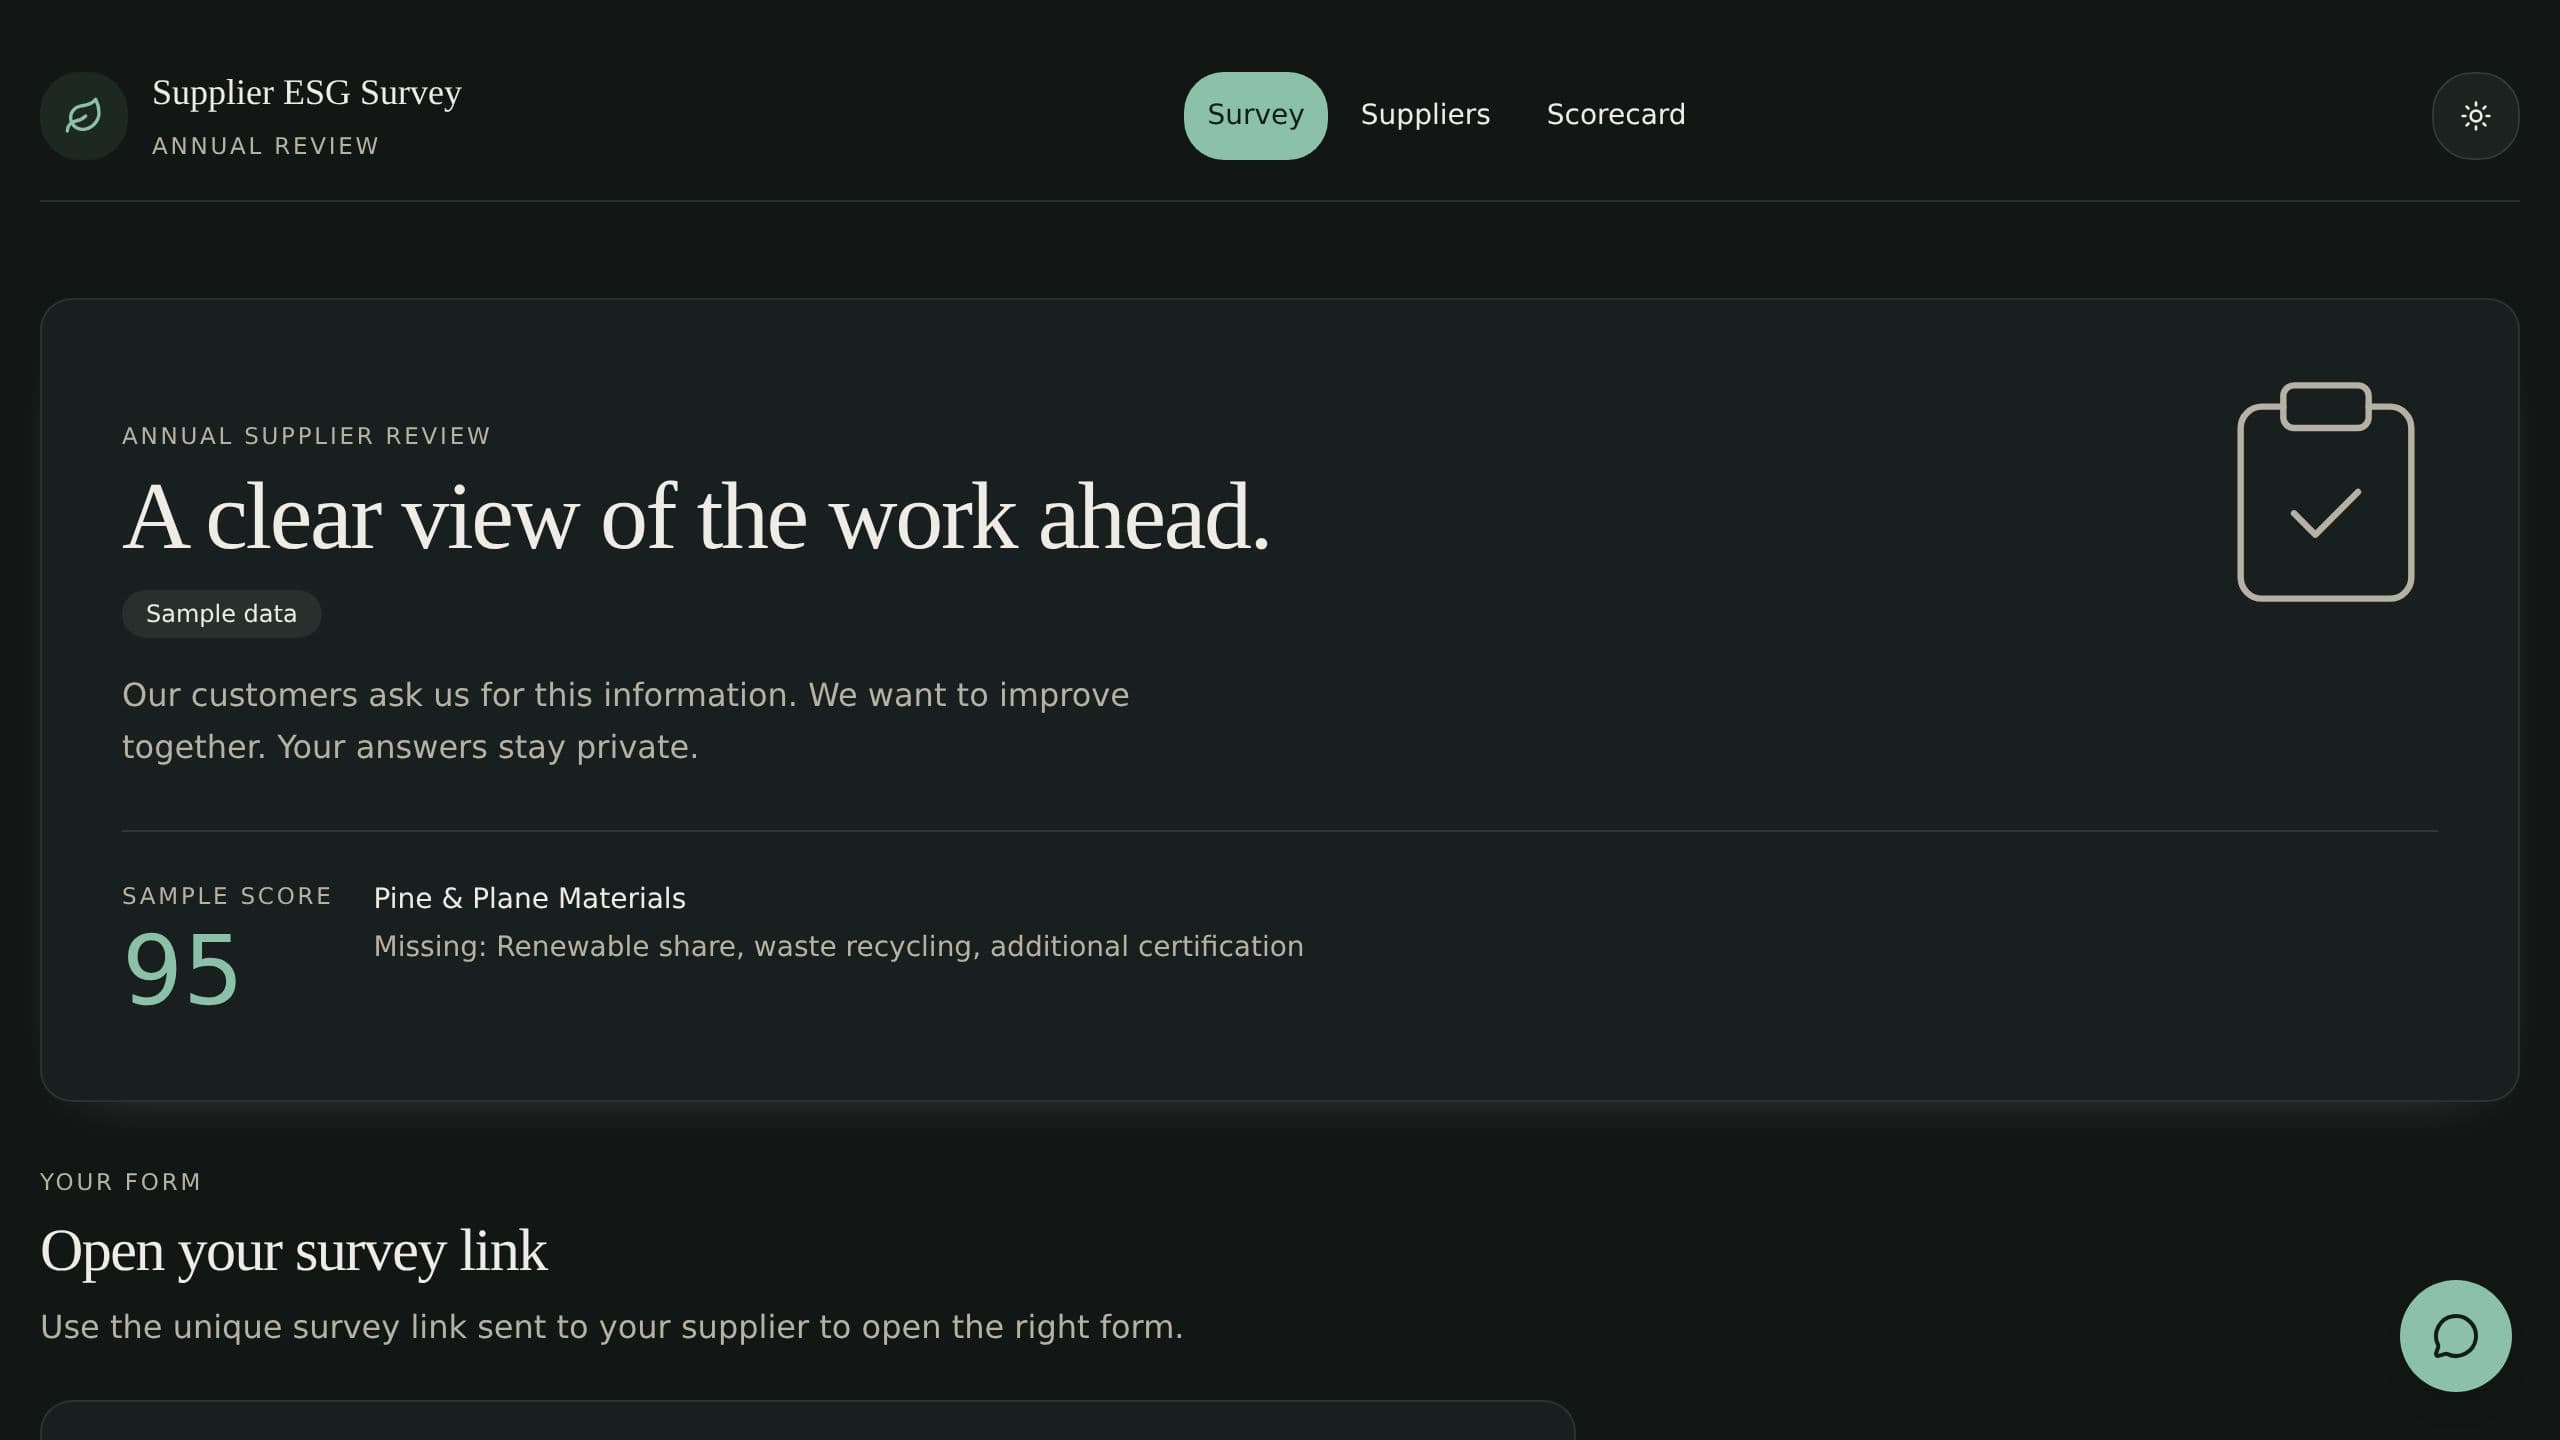
Task: Click the Use the unique survey link text
Action: 611,1327
